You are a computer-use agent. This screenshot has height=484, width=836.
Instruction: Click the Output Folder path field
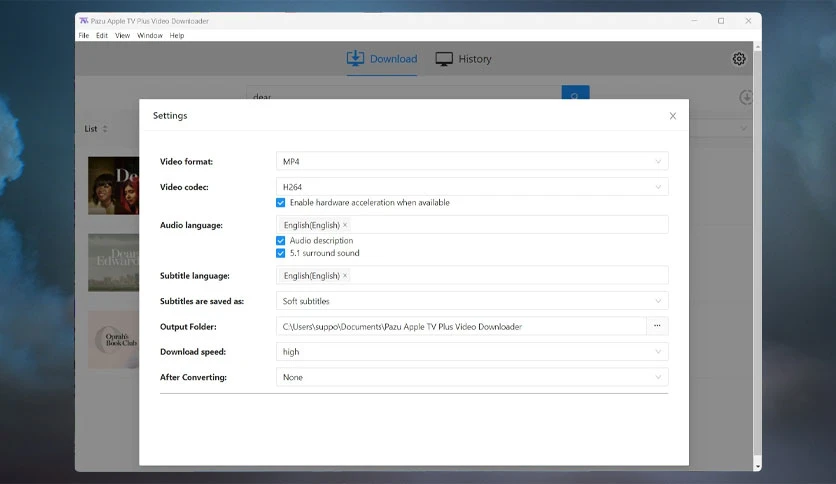tap(461, 326)
